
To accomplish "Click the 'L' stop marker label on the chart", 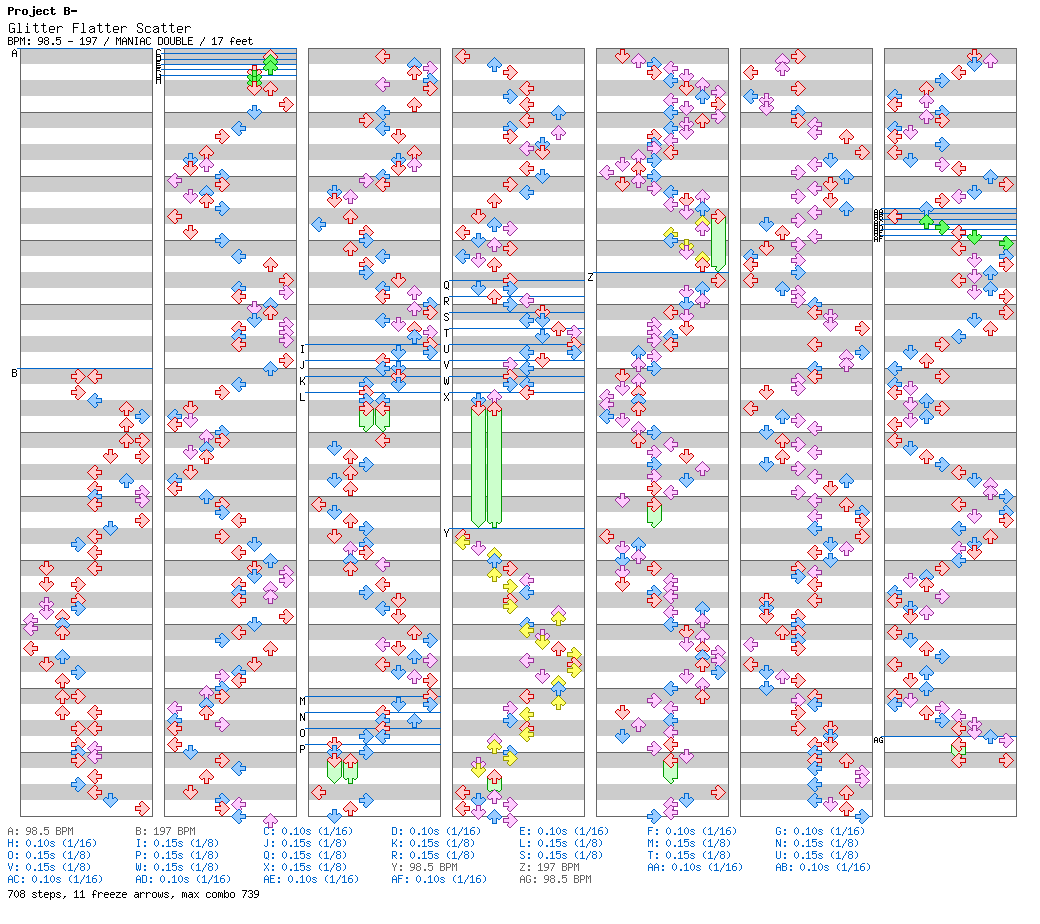I will [x=302, y=397].
